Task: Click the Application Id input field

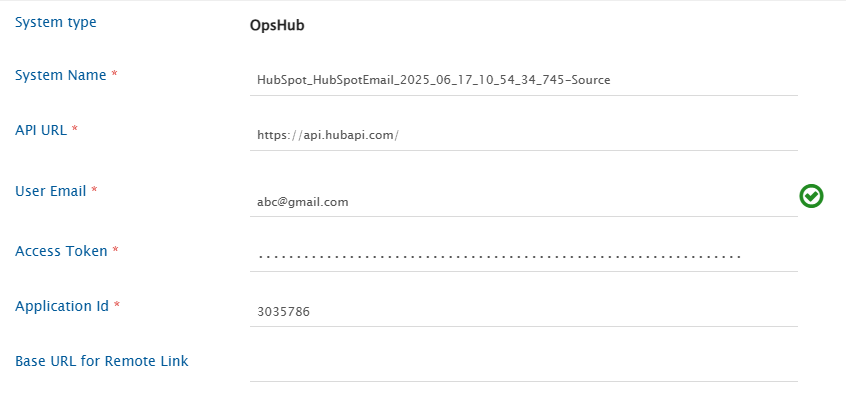Action: [523, 311]
